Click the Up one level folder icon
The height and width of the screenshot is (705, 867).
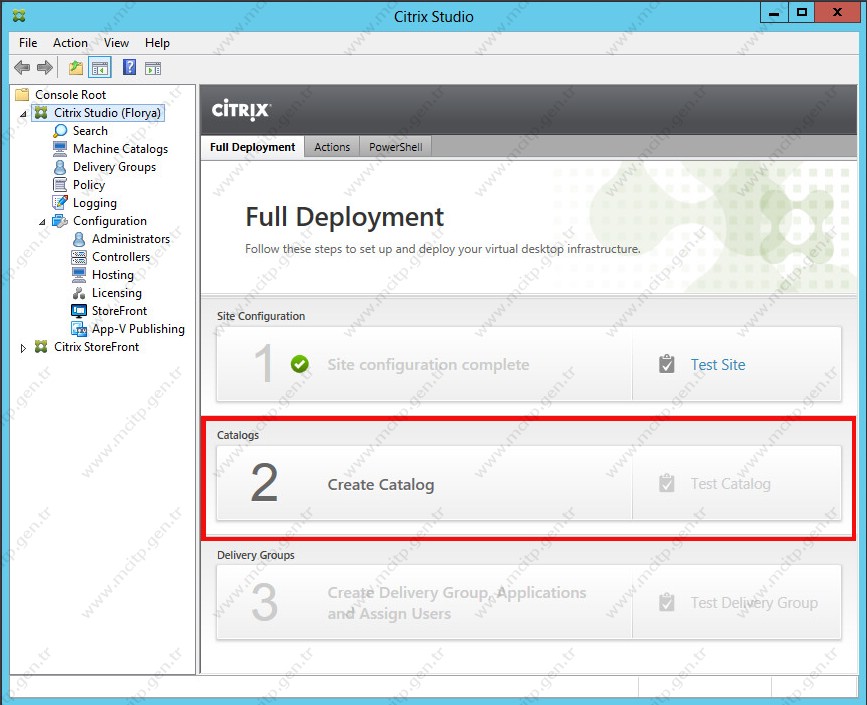pyautogui.click(x=76, y=68)
